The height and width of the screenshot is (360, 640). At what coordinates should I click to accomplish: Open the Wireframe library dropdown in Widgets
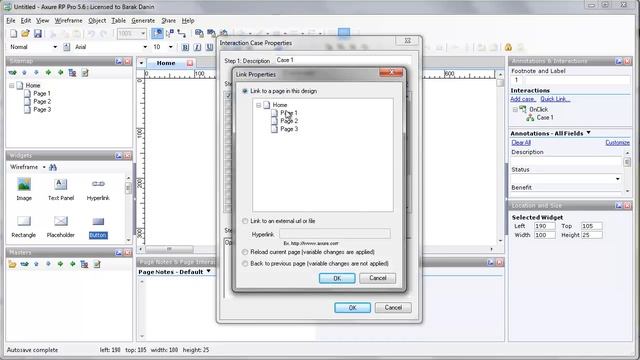point(44,167)
